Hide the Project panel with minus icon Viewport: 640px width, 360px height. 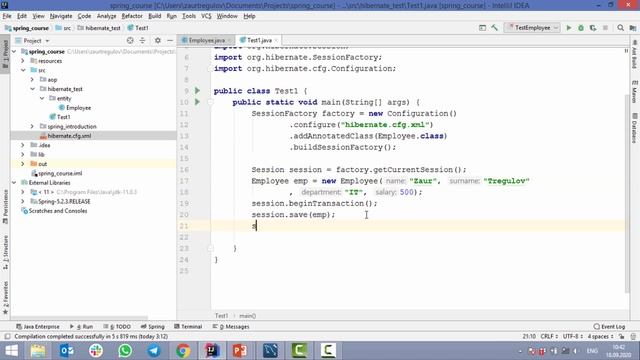170,40
